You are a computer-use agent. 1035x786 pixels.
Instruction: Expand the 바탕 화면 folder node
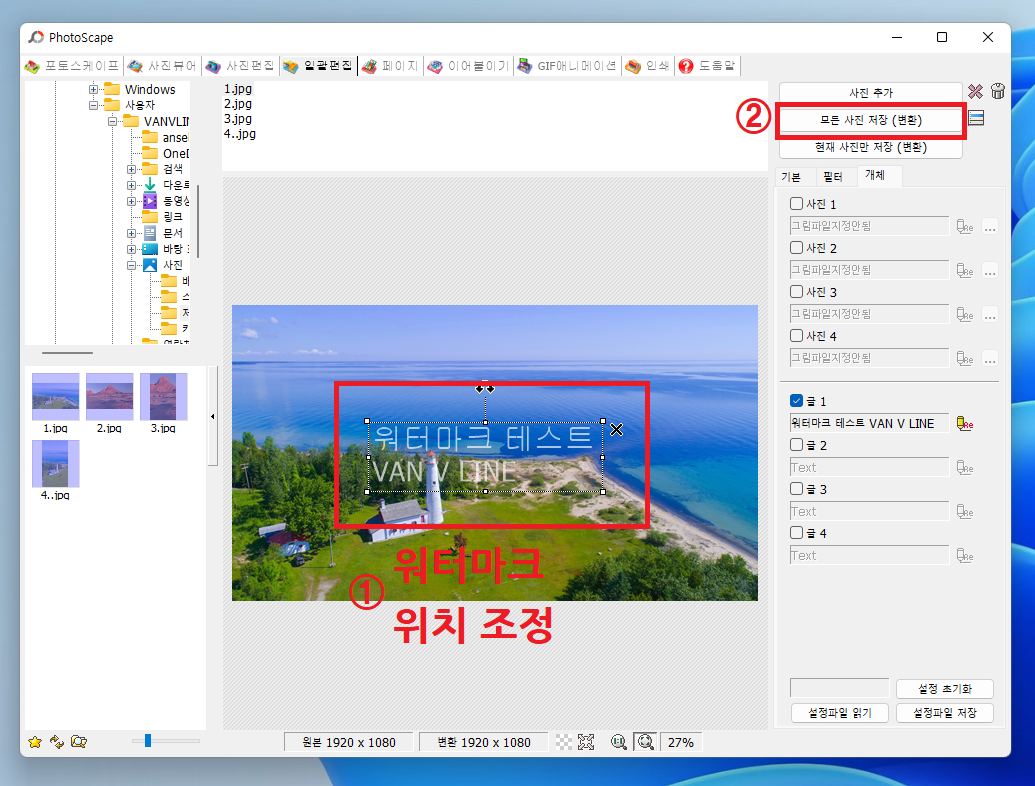[x=131, y=249]
